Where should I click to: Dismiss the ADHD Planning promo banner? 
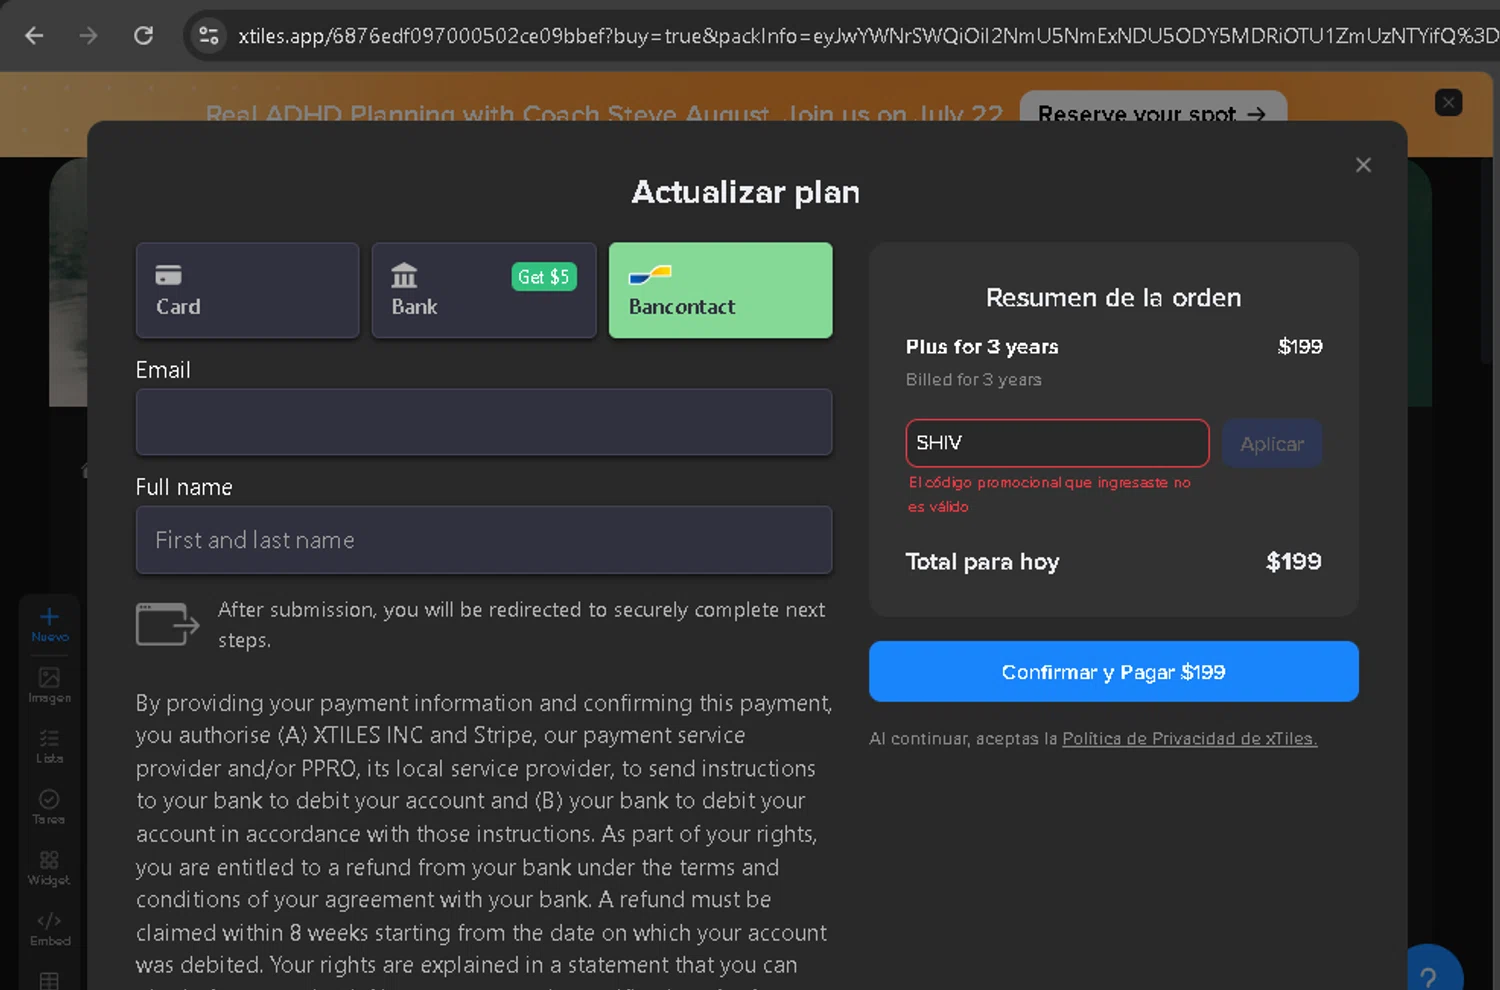(x=1448, y=103)
